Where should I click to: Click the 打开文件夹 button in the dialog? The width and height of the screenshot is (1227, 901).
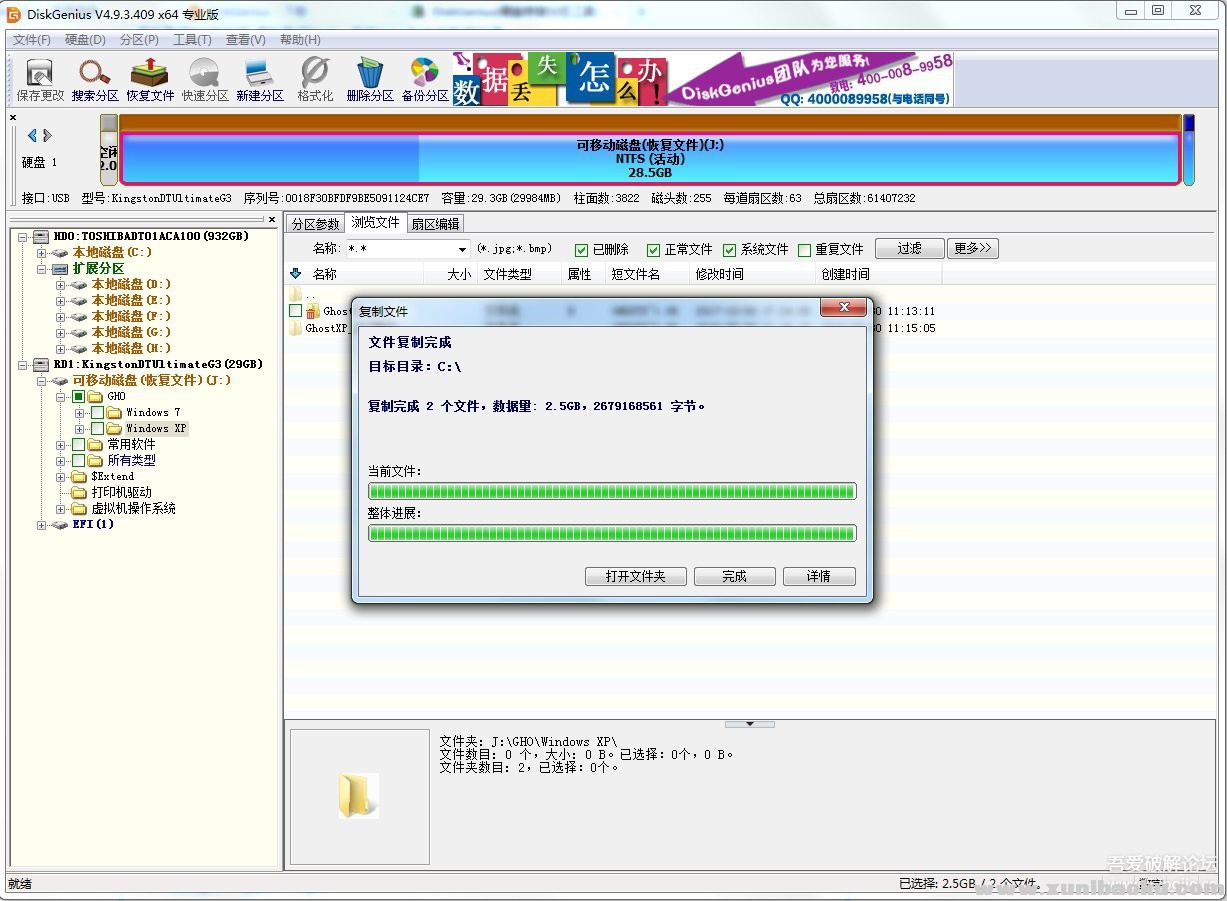tap(635, 576)
